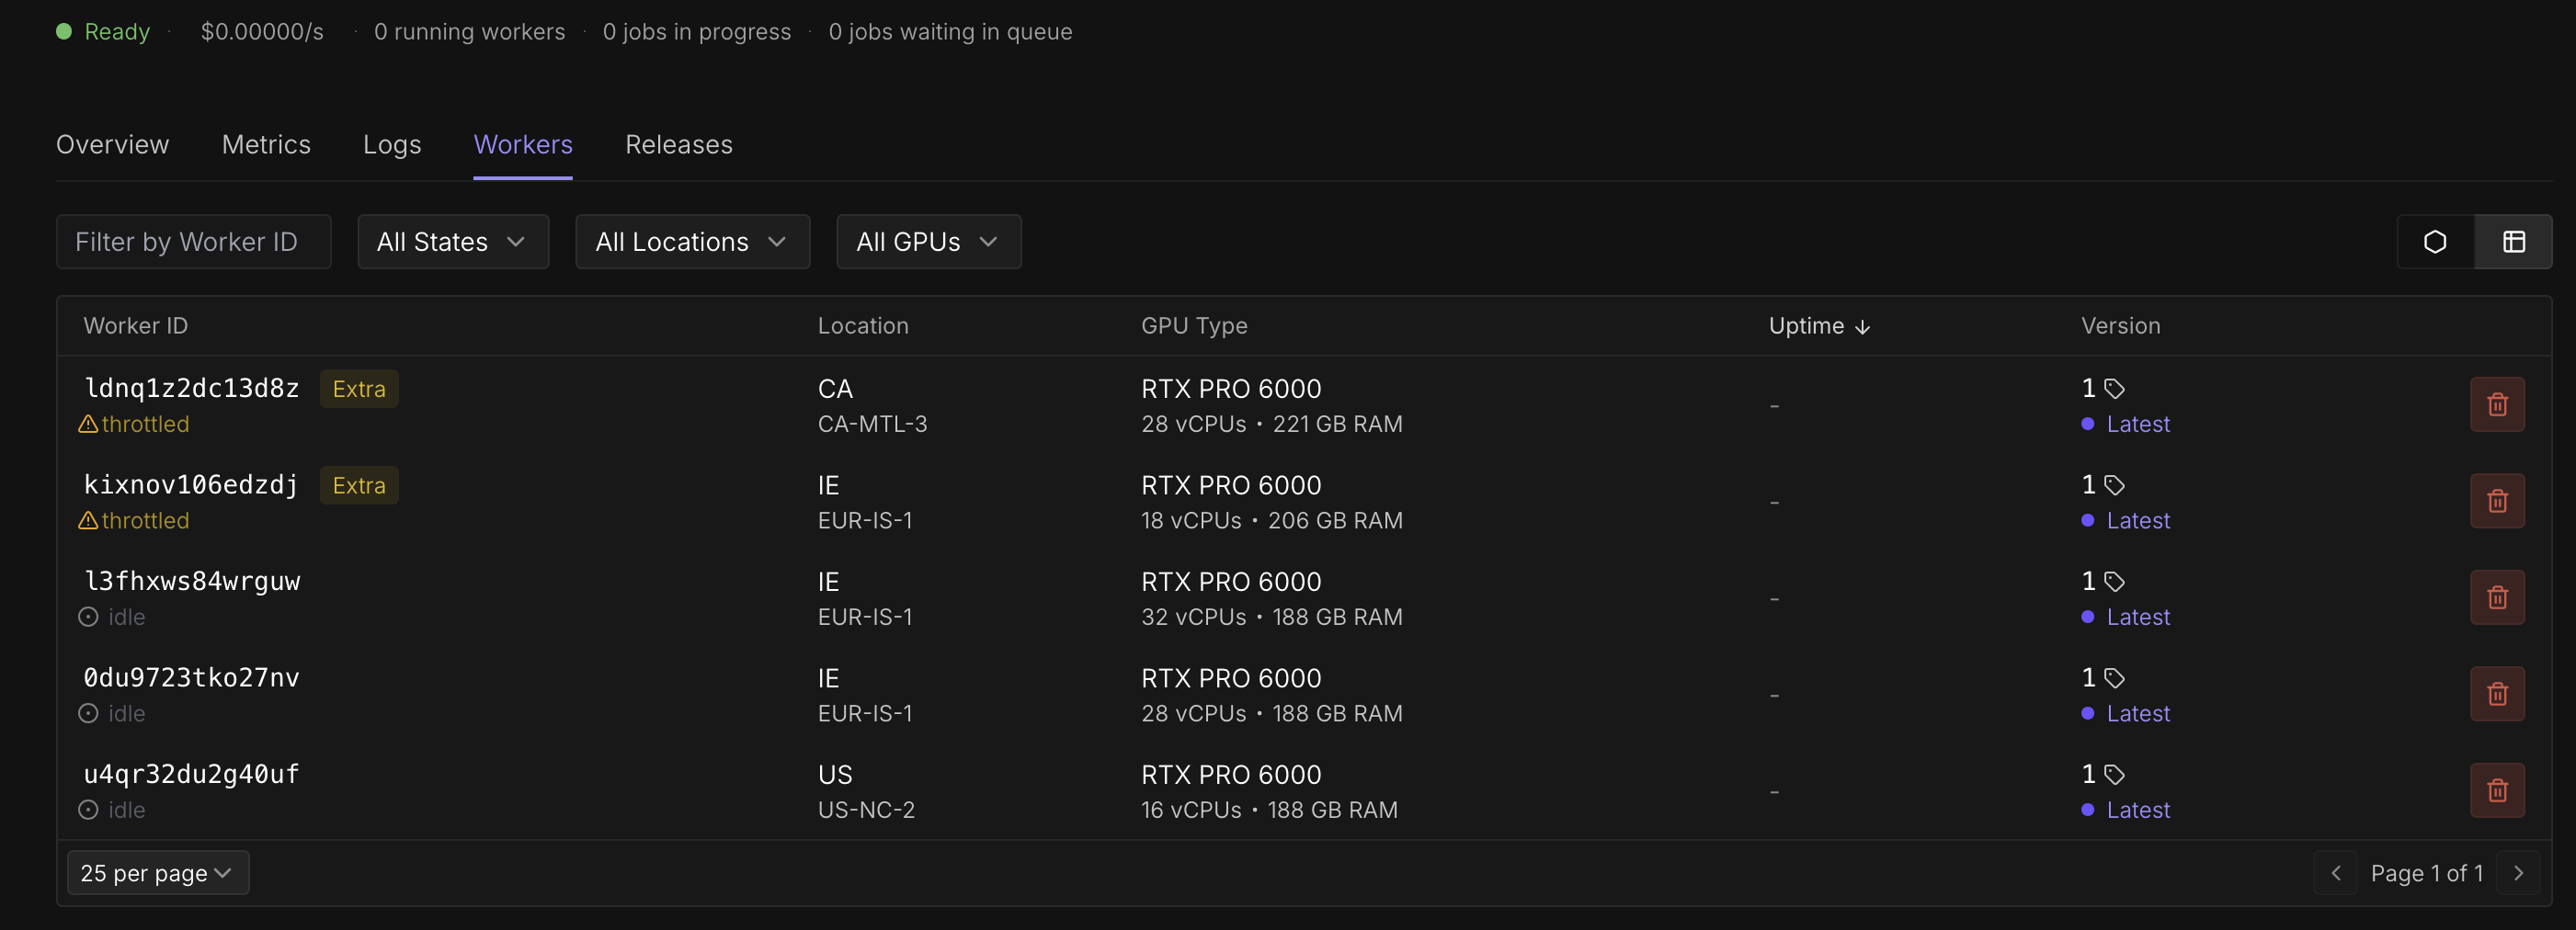The image size is (2576, 930).
Task: Delete worker ldnq1z2dc13d8z with trash icon
Action: coord(2497,404)
